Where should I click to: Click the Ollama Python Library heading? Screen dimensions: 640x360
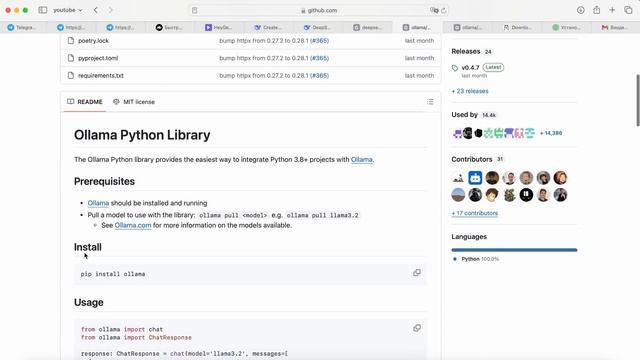pyautogui.click(x=142, y=135)
